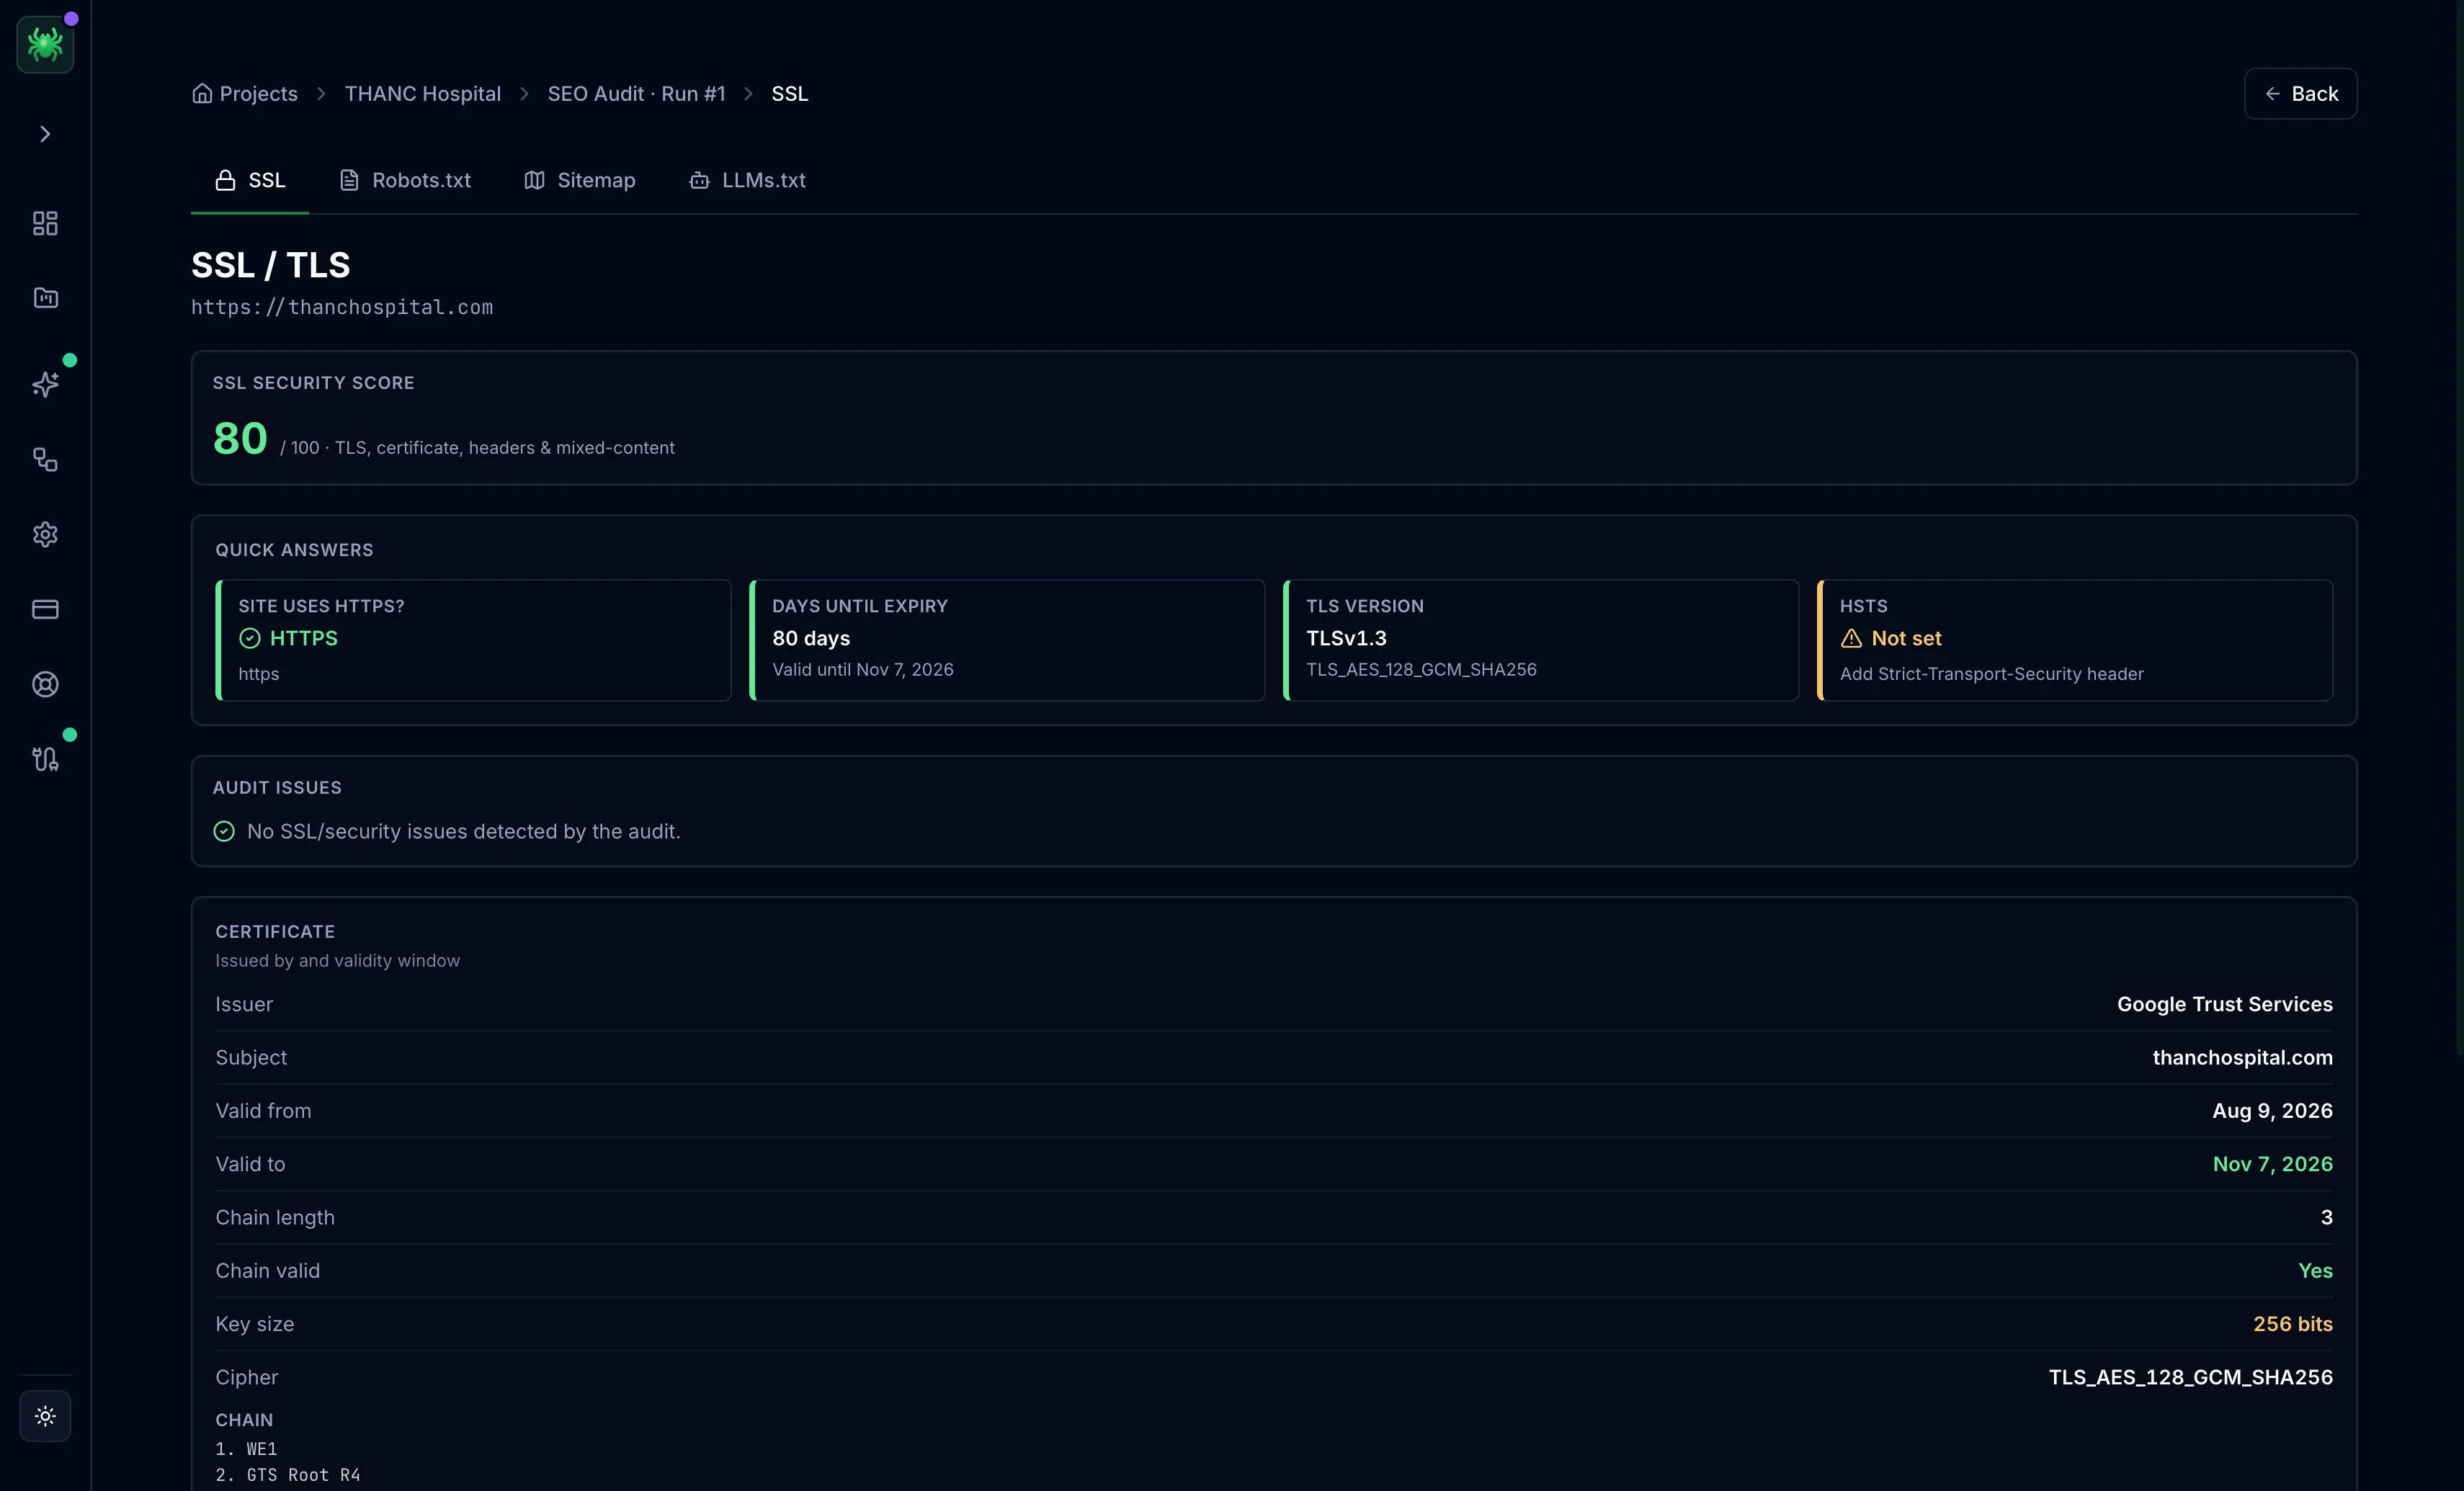
Task: Click 'No SSL/security issues detected' message
Action: point(463,831)
